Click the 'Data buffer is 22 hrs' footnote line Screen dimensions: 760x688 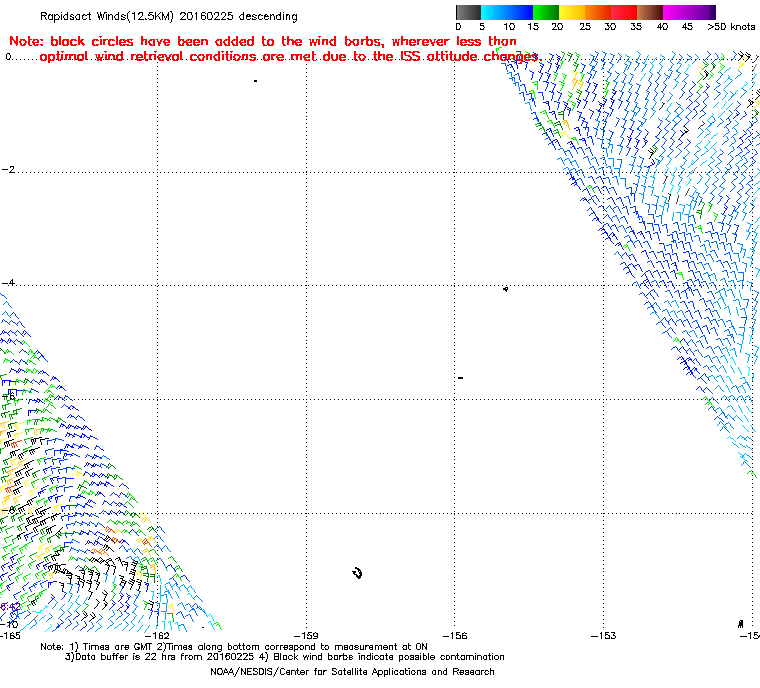[285, 657]
